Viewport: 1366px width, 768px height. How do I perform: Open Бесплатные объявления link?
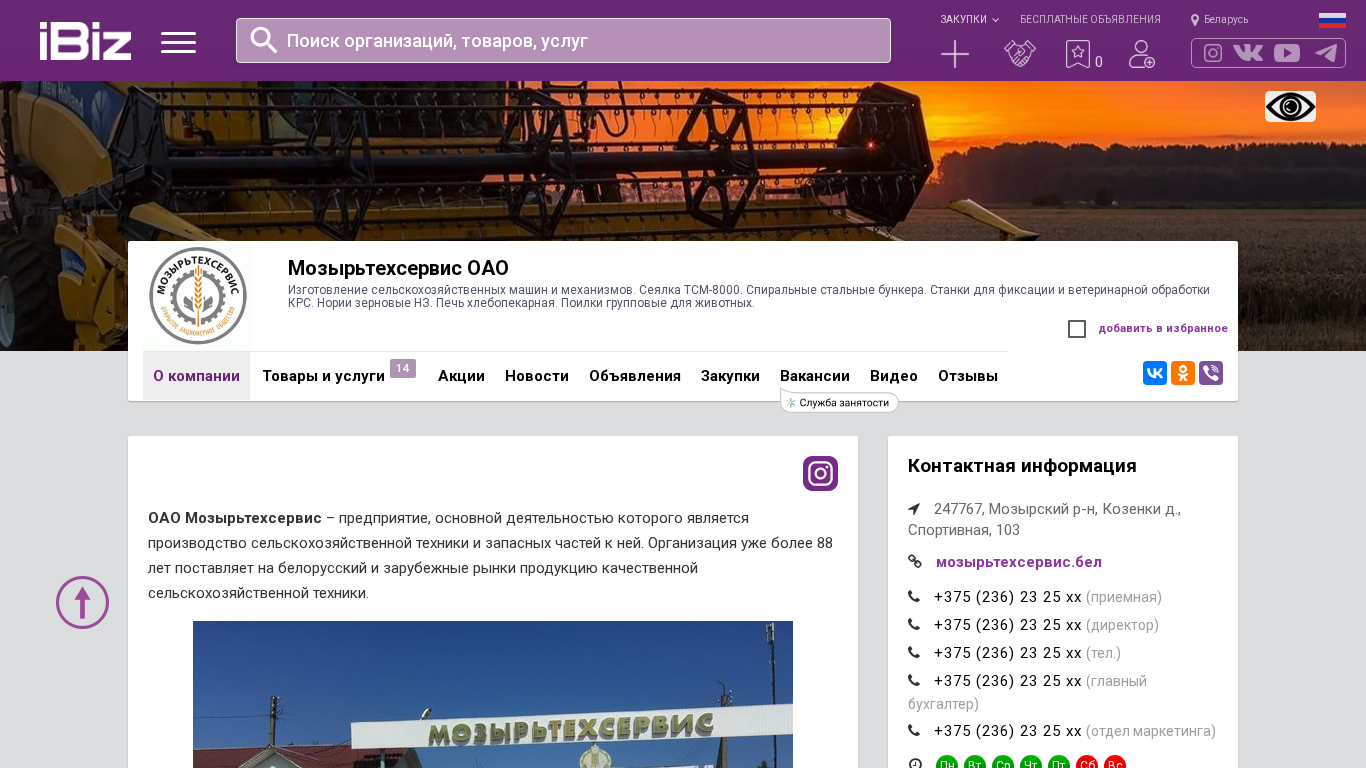point(1090,20)
